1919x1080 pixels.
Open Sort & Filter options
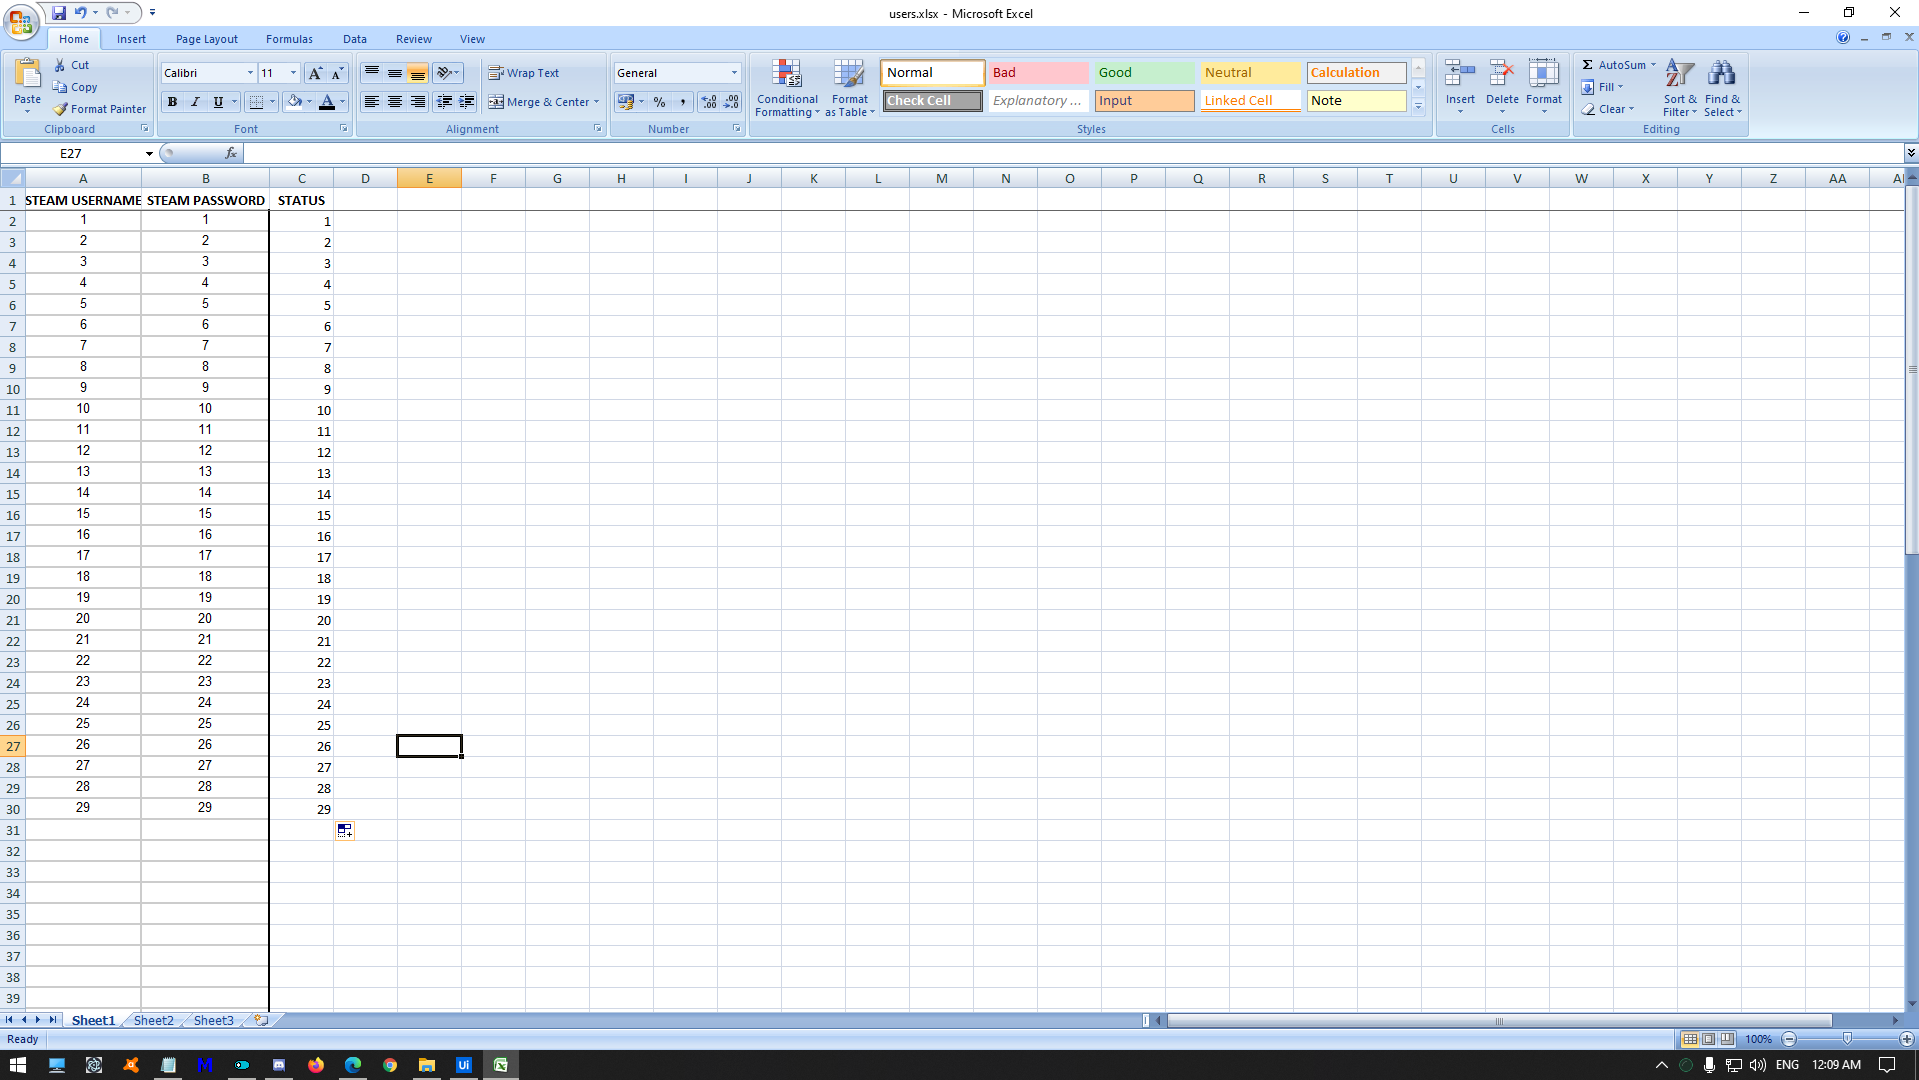1680,88
